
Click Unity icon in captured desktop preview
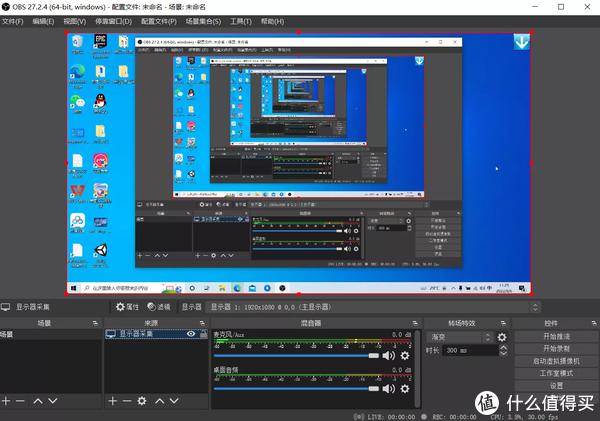tap(101, 255)
